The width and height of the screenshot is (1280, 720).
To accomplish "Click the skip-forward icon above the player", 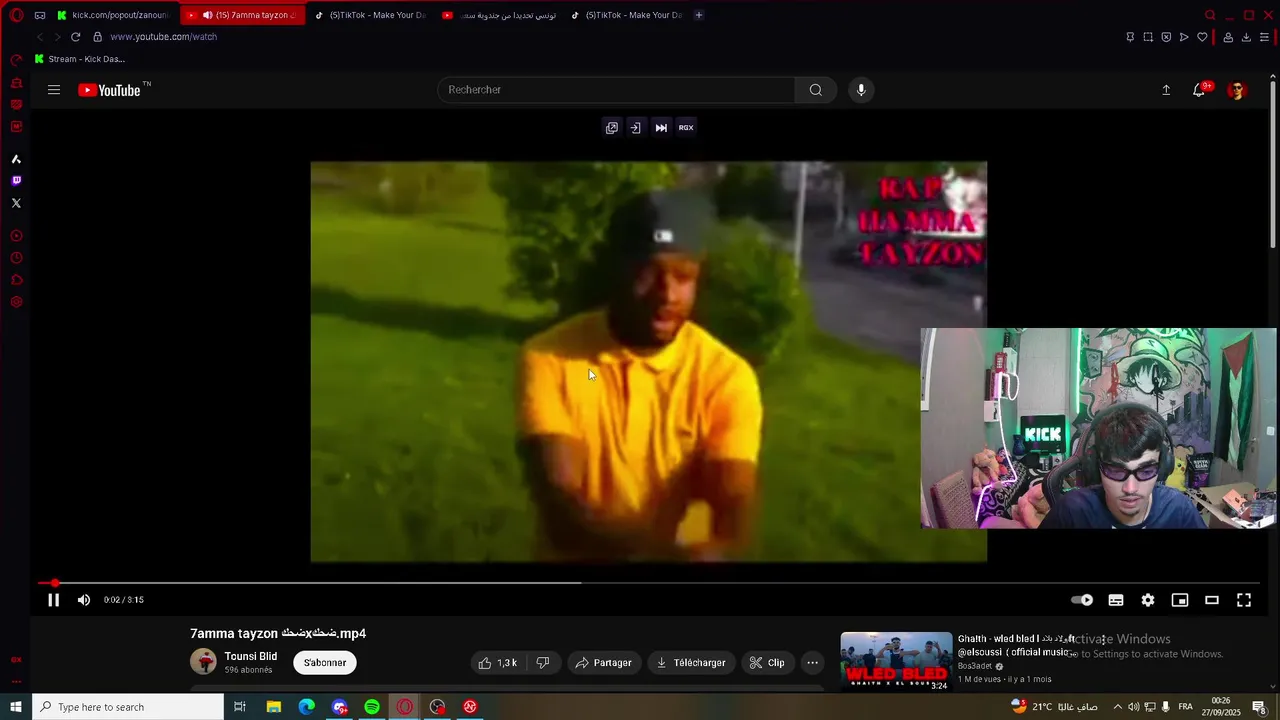I will pyautogui.click(x=661, y=128).
